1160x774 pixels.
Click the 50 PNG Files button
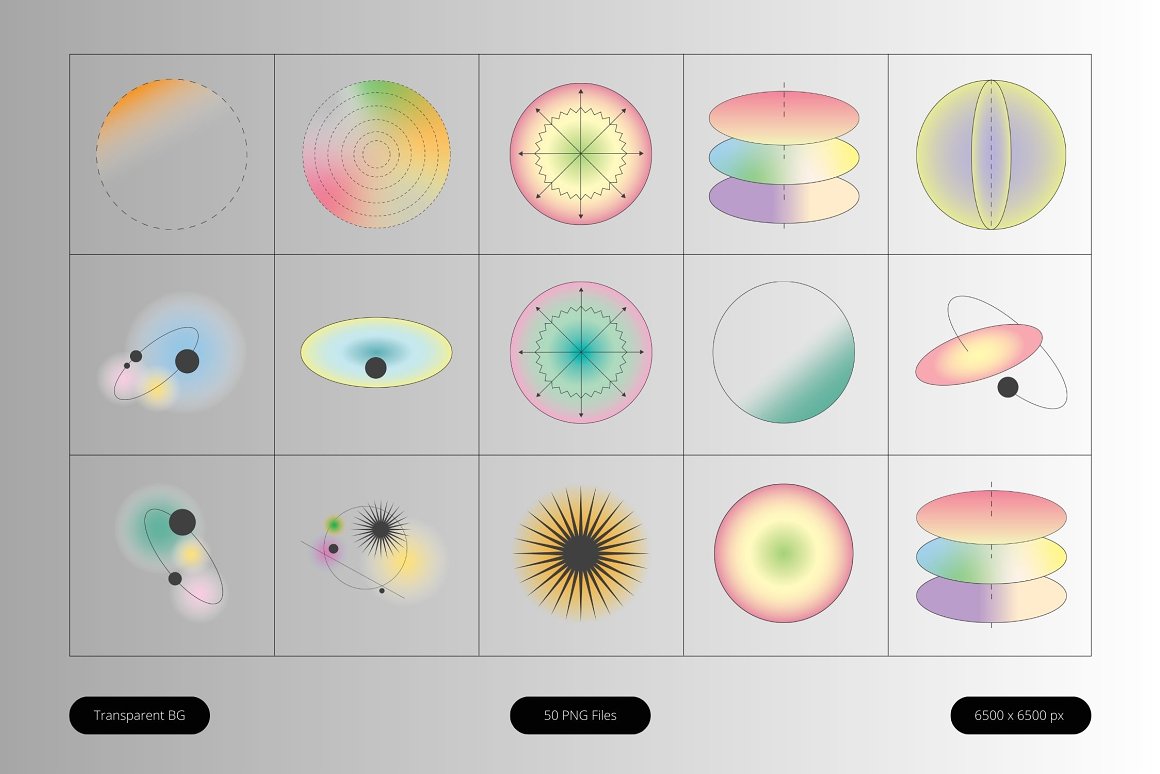pos(580,715)
